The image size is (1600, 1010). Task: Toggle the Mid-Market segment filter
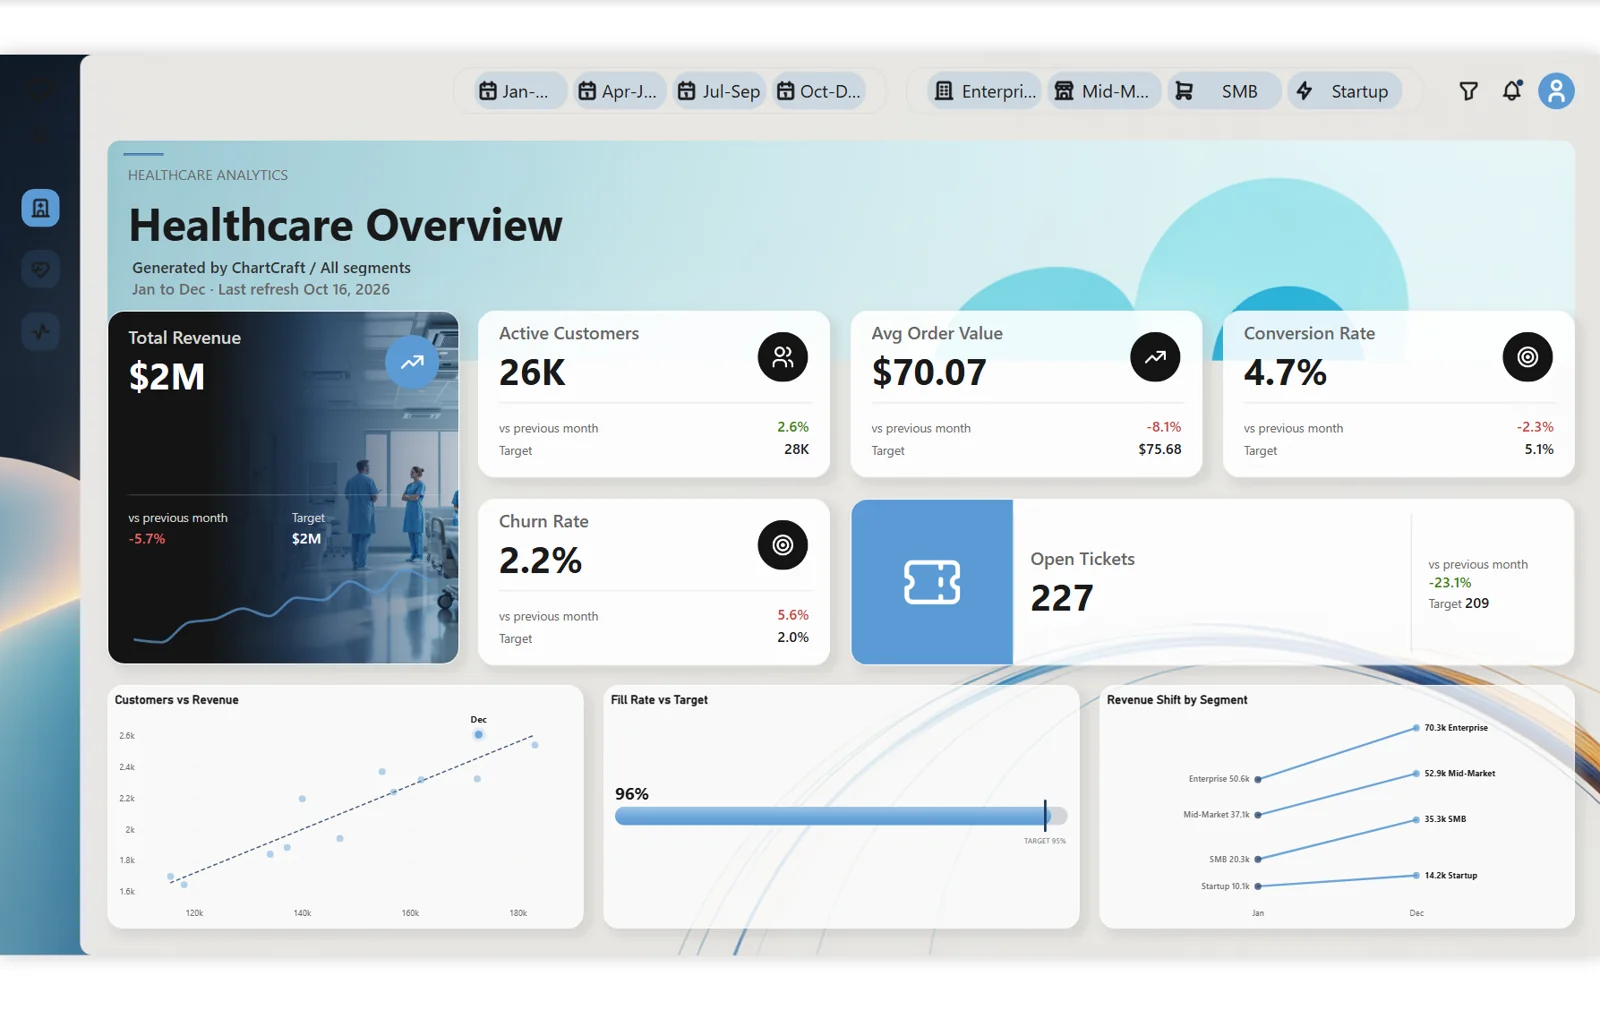click(x=1104, y=91)
